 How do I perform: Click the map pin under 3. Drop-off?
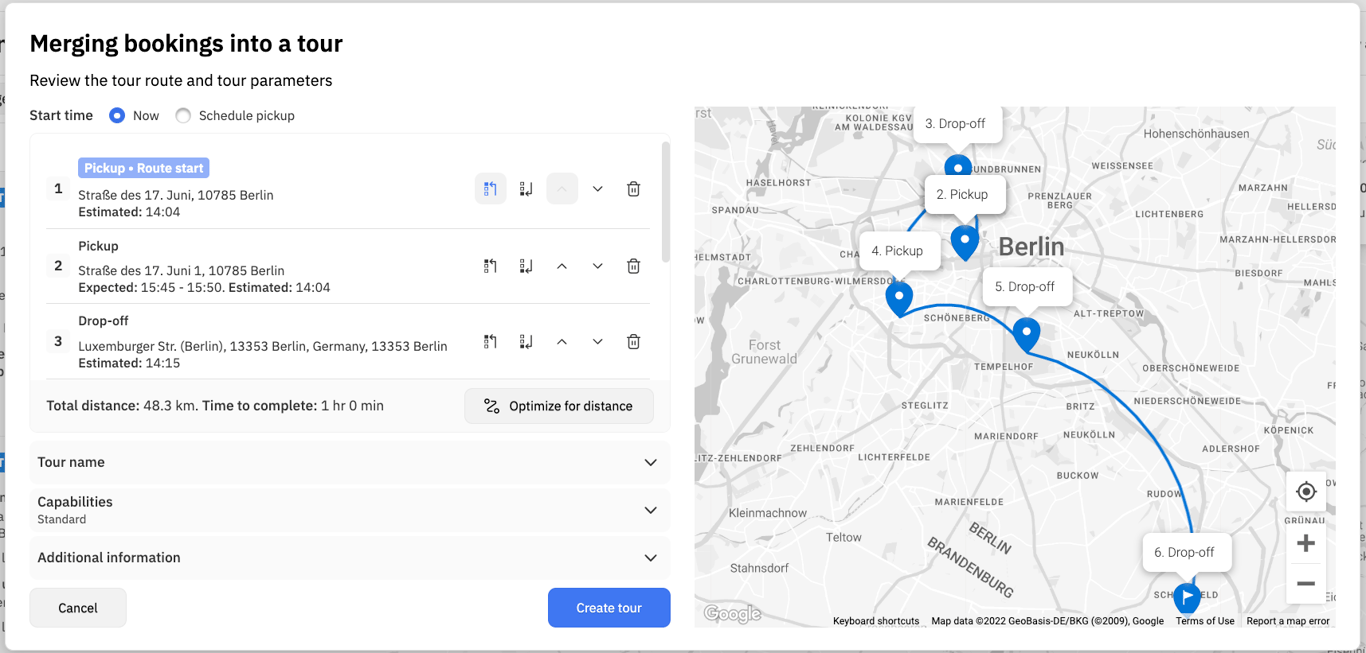click(x=958, y=166)
